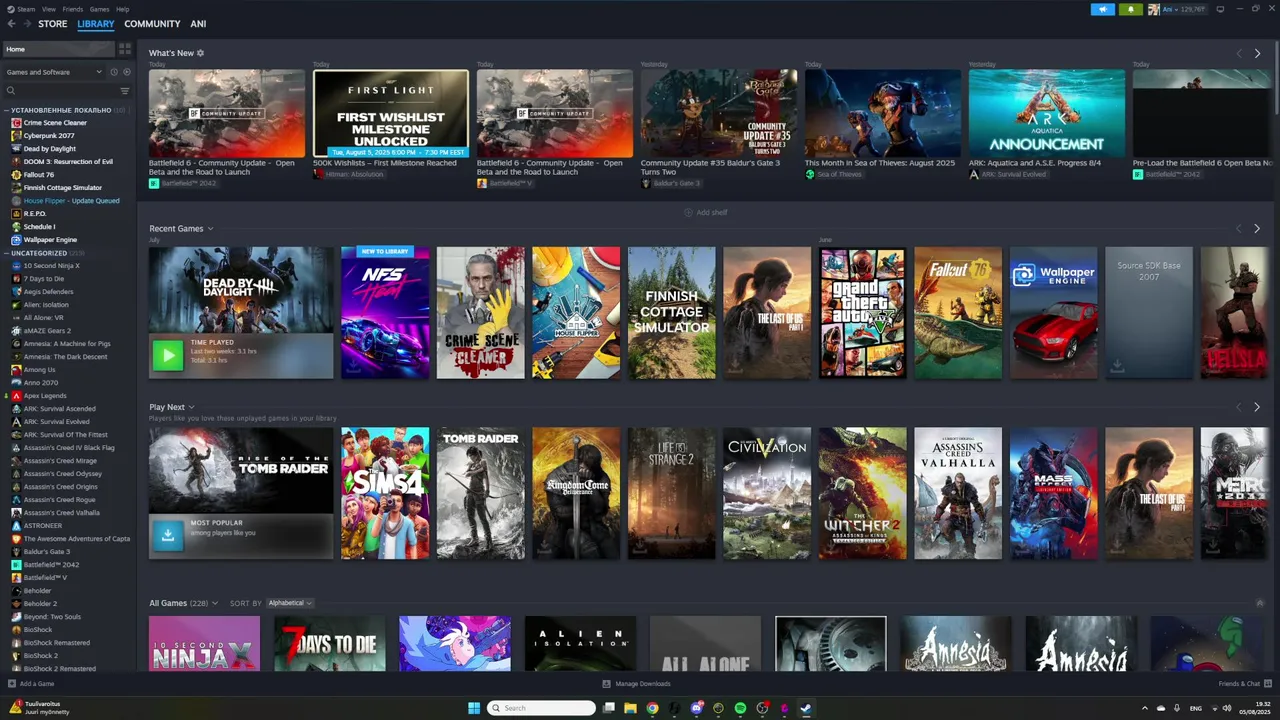Click Add shelf button

pos(706,213)
